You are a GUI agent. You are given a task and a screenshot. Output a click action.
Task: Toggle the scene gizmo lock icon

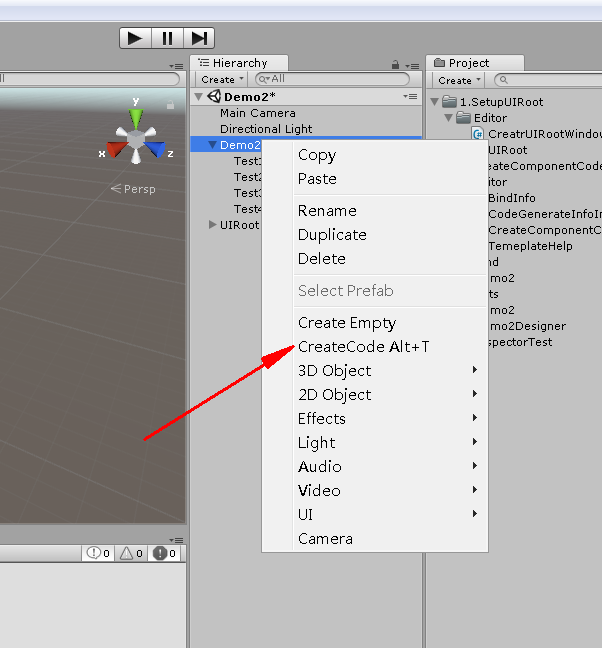[170, 105]
